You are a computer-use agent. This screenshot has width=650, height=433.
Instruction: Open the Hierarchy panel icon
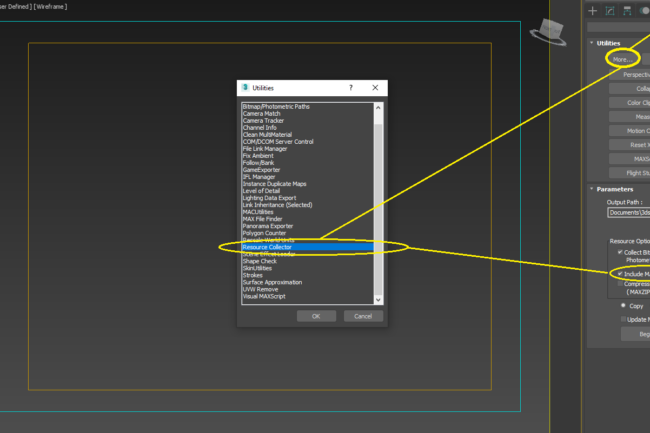tap(627, 11)
